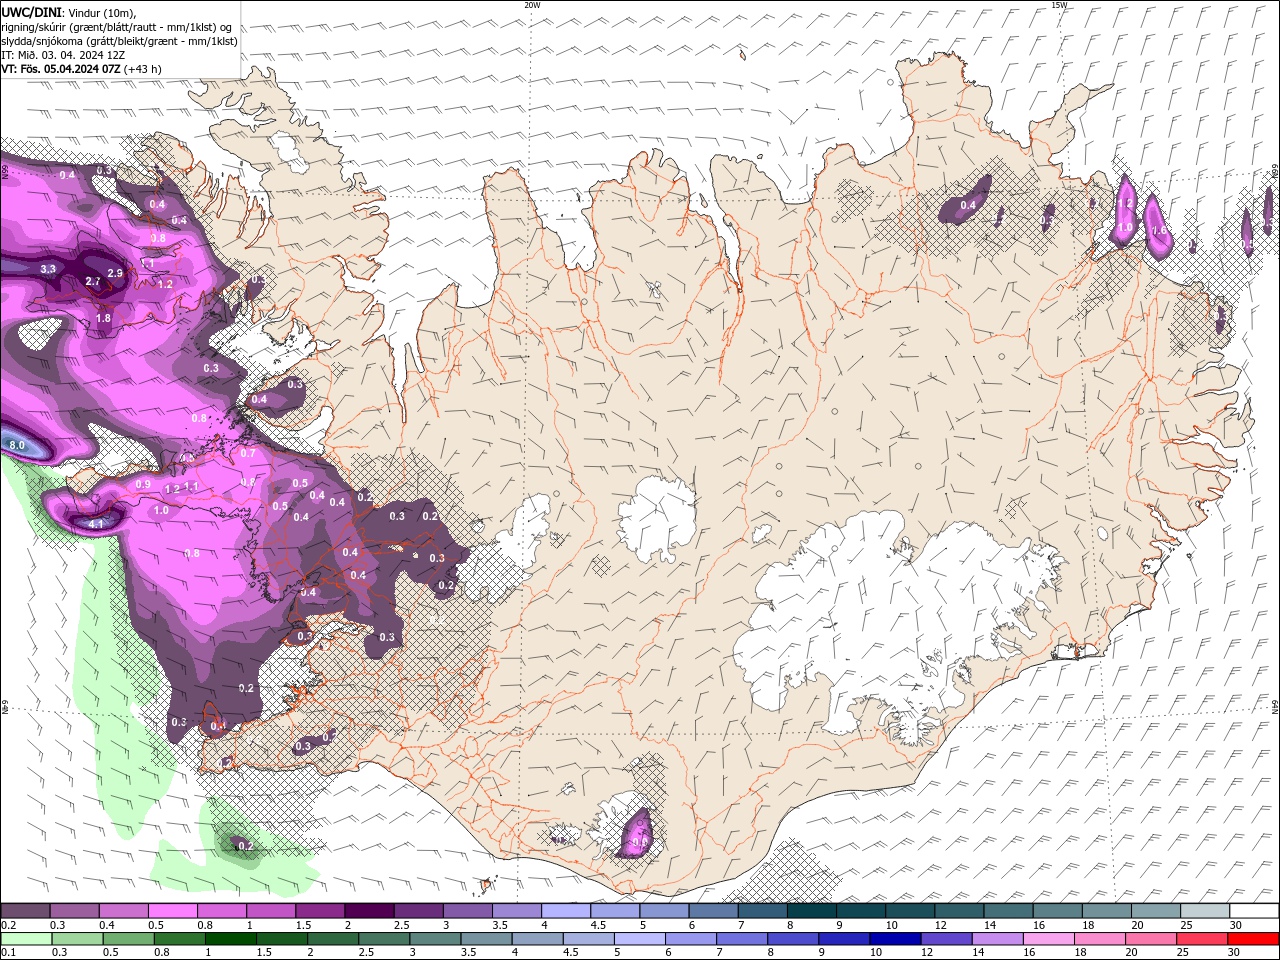Click the '0.9' precipitation value on the map
Viewport: 1280px width, 960px height.
[x=143, y=484]
